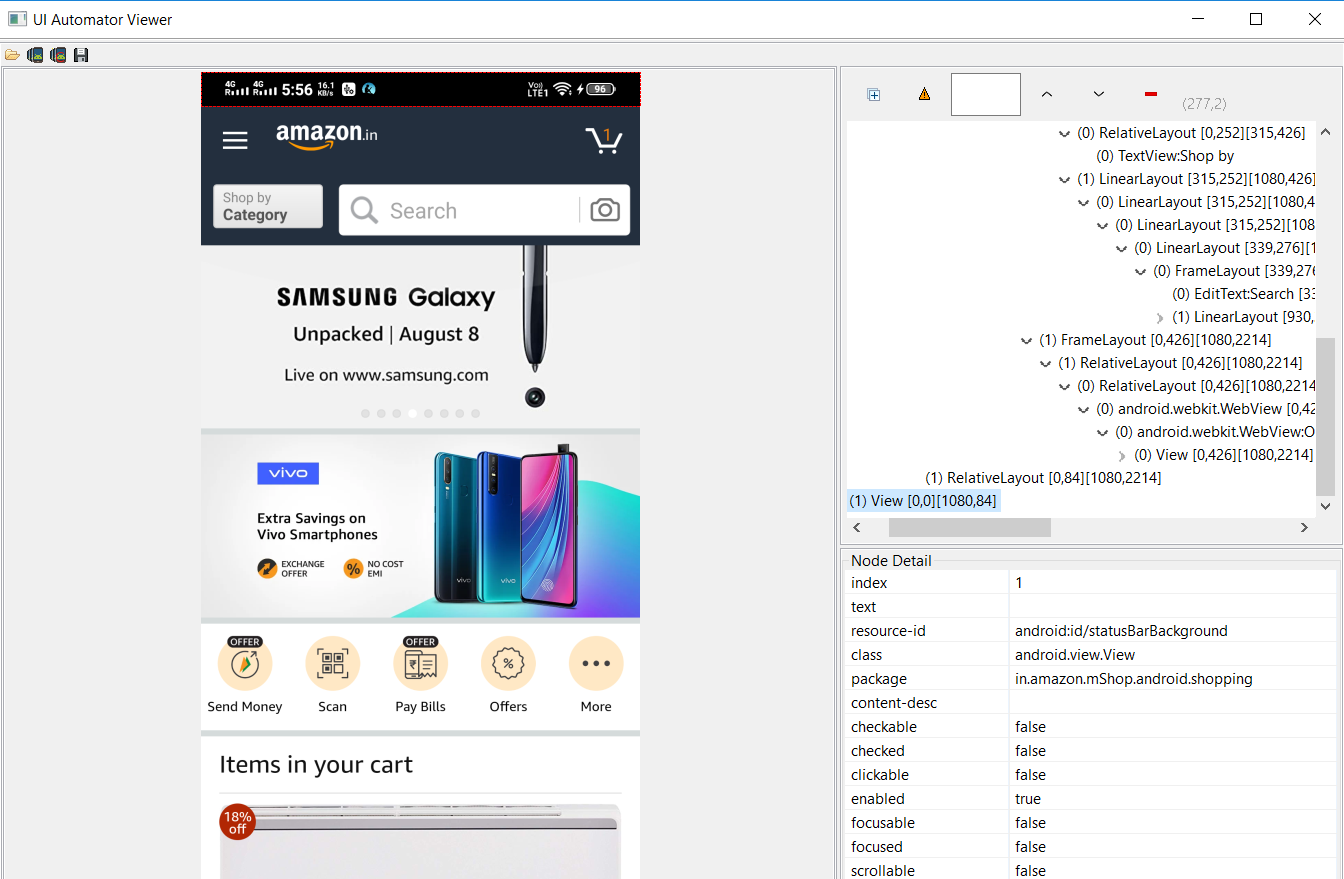Tap the camera icon in search bar
1344x879 pixels.
coord(605,210)
